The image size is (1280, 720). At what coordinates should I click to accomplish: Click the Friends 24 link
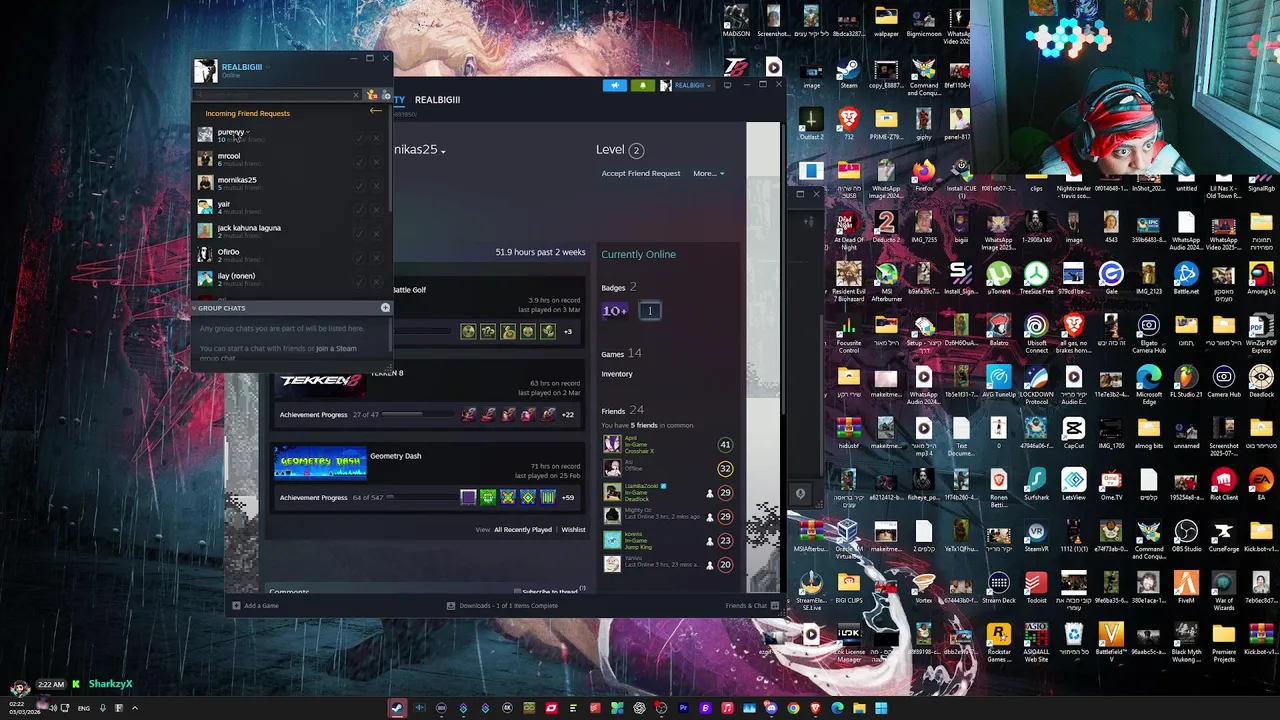[x=622, y=411]
